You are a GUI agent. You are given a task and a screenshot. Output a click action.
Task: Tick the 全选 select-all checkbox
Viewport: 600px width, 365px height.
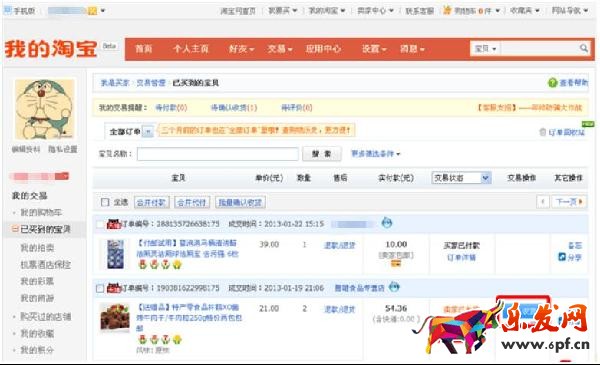tap(105, 202)
